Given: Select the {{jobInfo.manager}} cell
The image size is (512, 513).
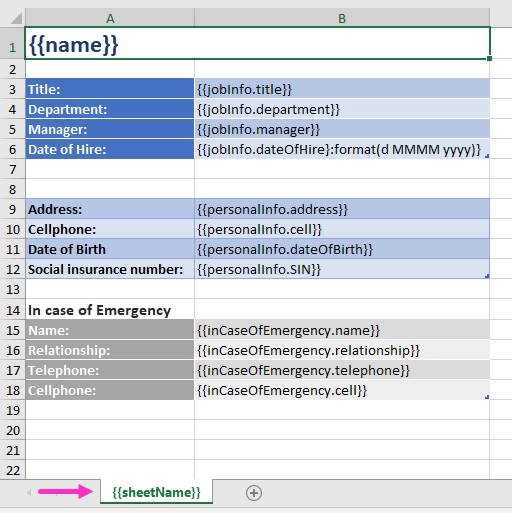Looking at the screenshot, I should [342, 129].
